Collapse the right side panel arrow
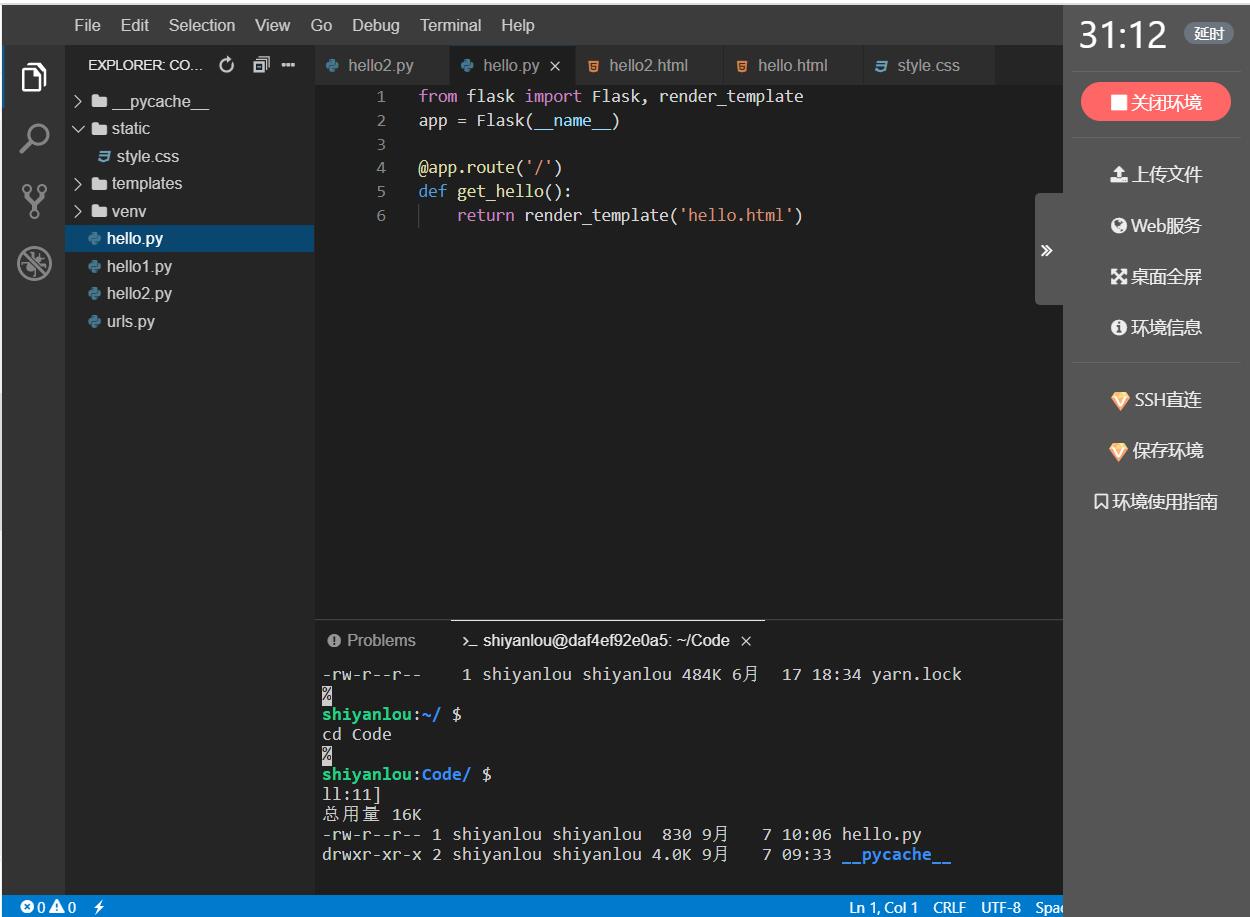Image resolution: width=1250 pixels, height=917 pixels. point(1047,250)
